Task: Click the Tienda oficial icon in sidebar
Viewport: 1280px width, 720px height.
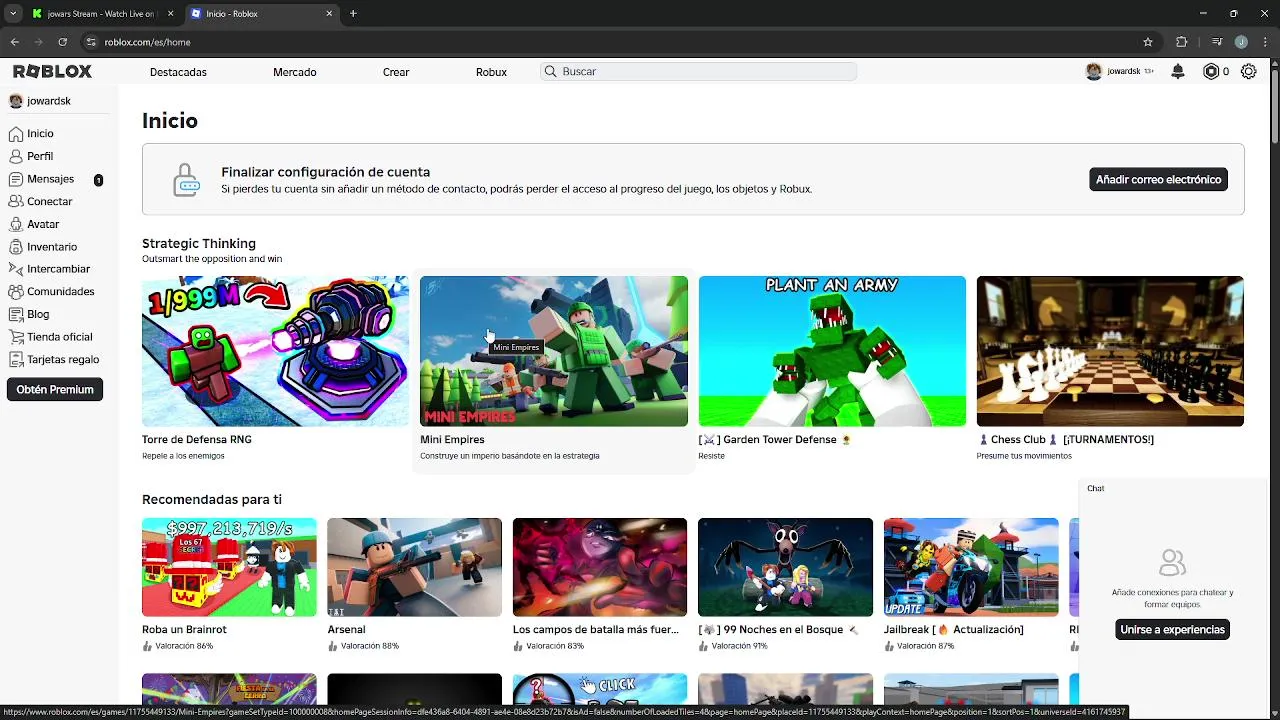Action: pyautogui.click(x=16, y=337)
